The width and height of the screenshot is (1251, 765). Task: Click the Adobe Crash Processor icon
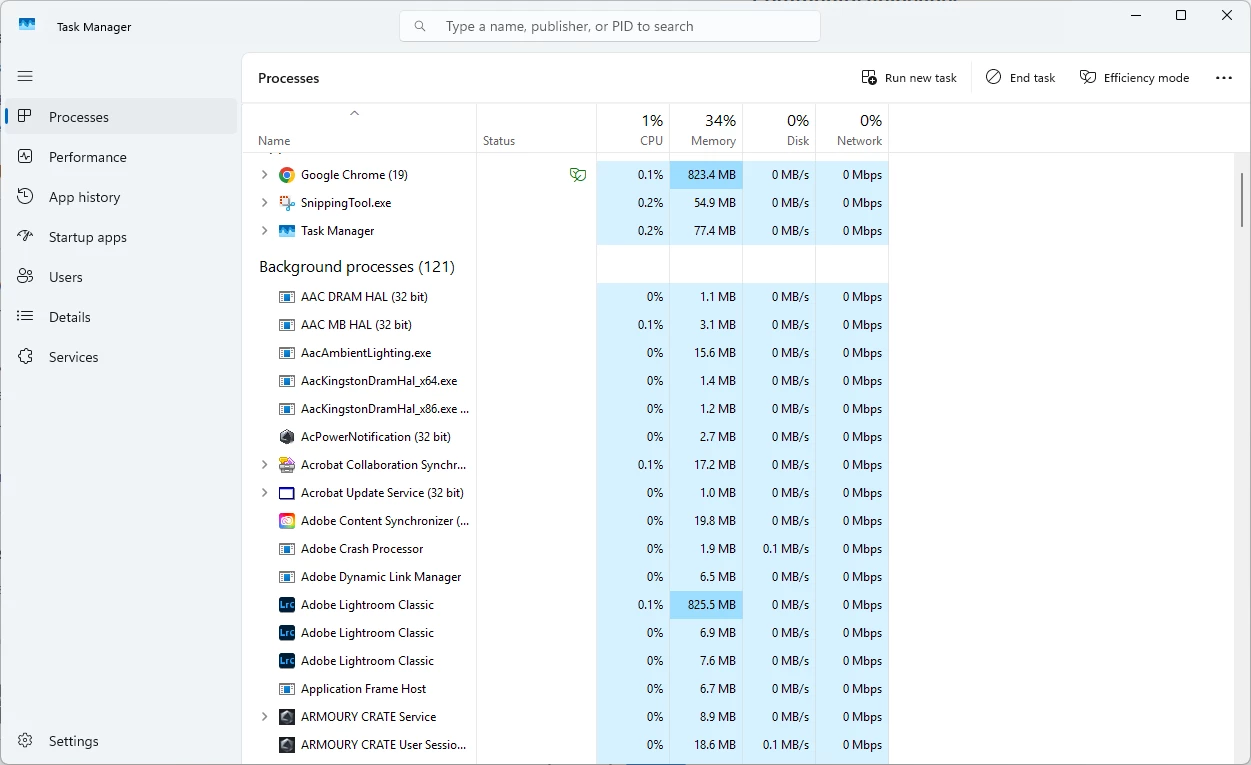pos(287,549)
